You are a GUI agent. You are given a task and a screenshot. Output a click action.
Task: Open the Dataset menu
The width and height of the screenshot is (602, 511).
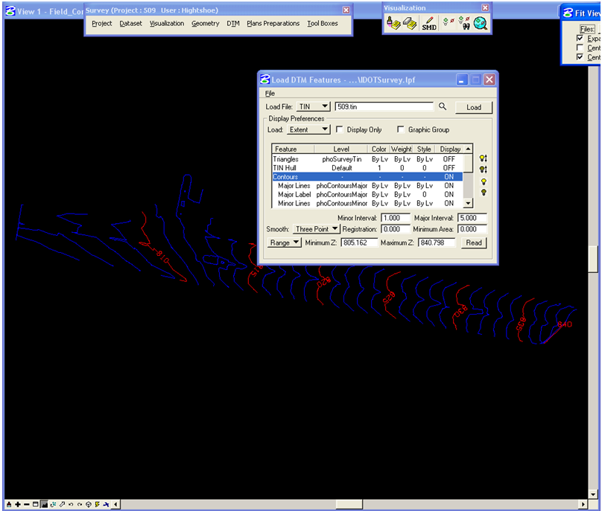point(131,23)
